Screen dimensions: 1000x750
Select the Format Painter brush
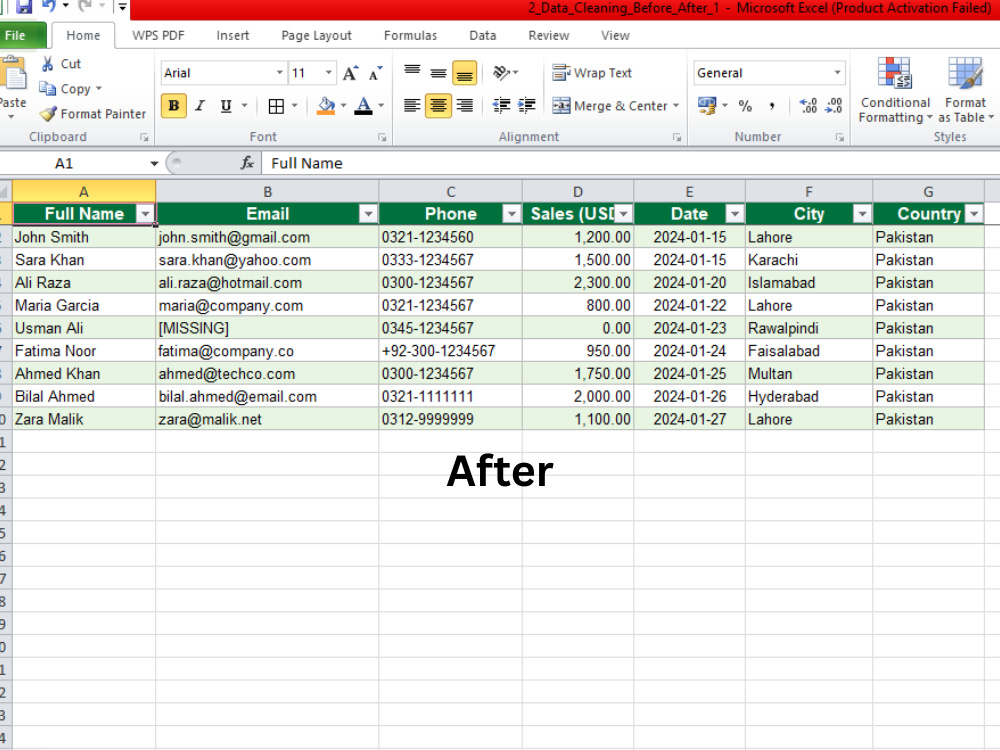[48, 114]
